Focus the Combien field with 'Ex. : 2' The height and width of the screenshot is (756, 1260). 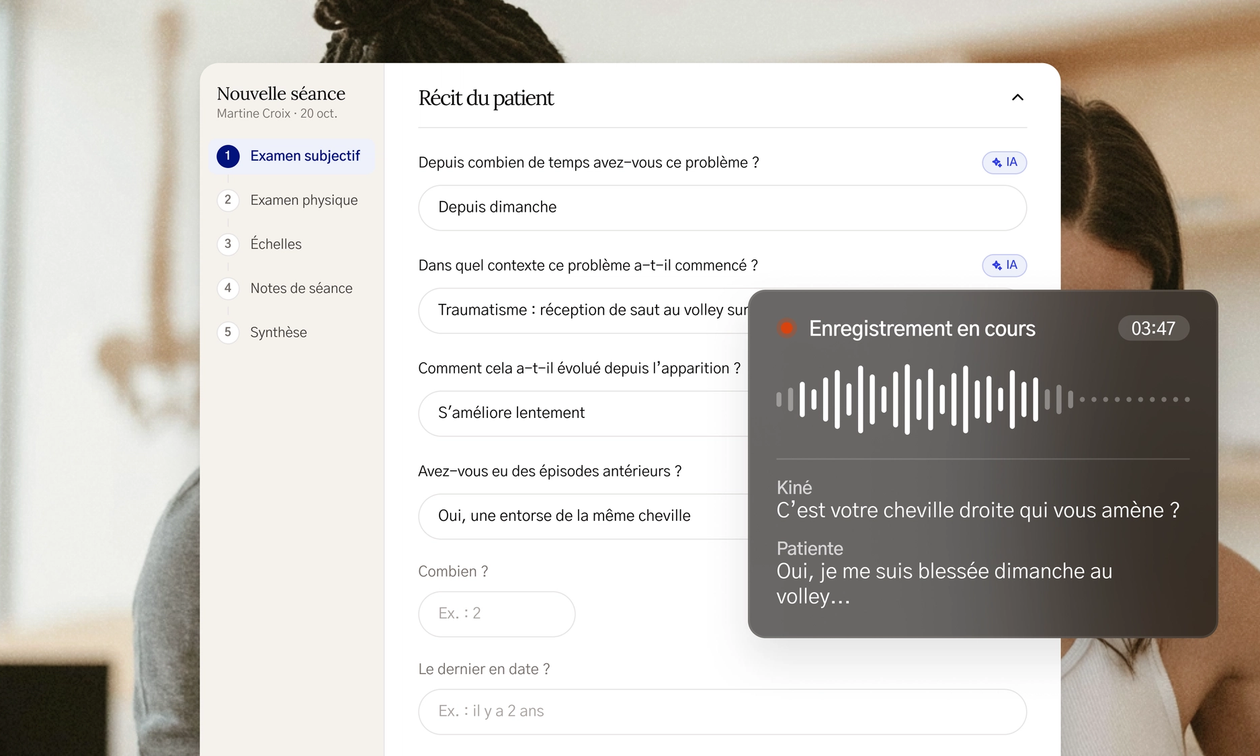click(x=497, y=614)
